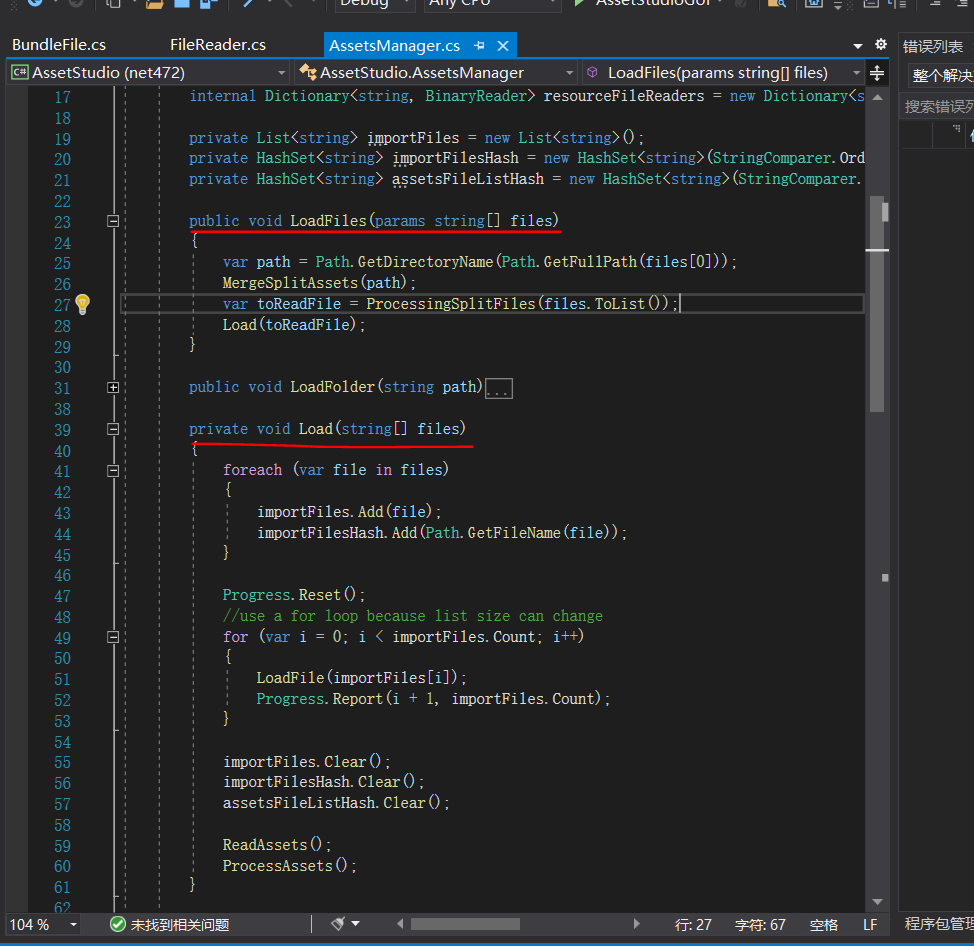Open the AssetStudio (net472) project dropdown

pos(148,73)
